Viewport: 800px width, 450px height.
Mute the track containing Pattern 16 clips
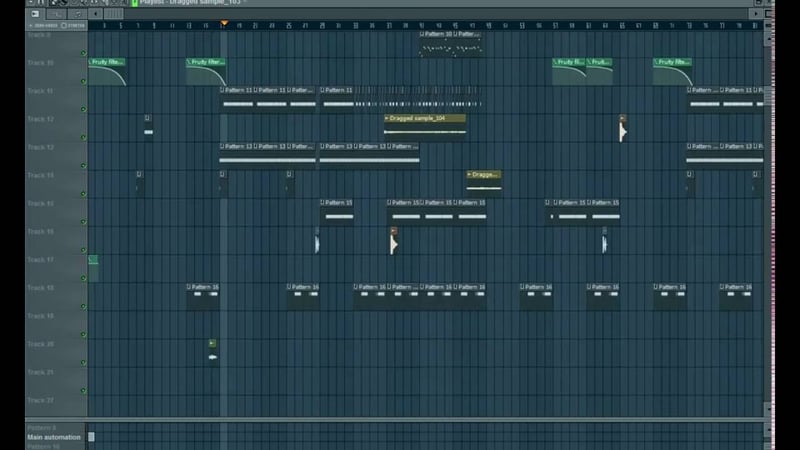[84, 307]
